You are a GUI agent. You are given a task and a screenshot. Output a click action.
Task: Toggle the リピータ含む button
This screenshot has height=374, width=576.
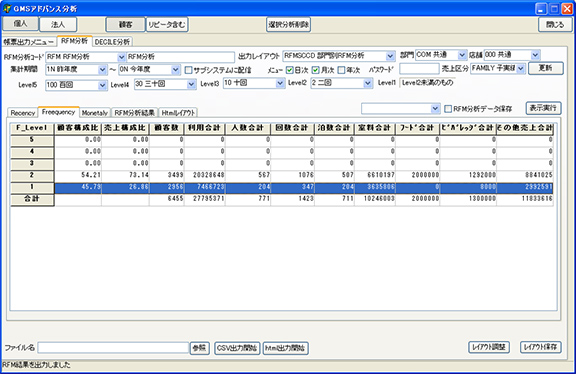[x=167, y=25]
